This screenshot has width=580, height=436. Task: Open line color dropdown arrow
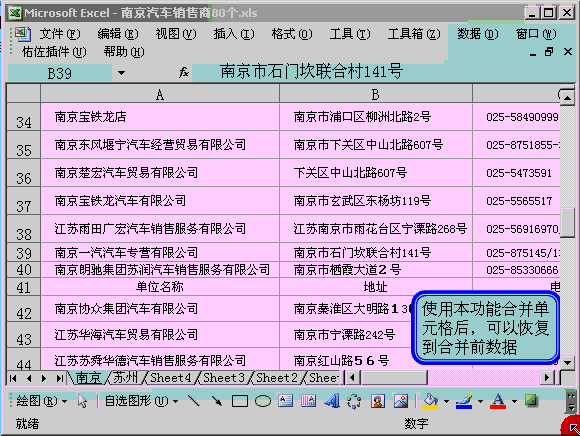point(480,401)
